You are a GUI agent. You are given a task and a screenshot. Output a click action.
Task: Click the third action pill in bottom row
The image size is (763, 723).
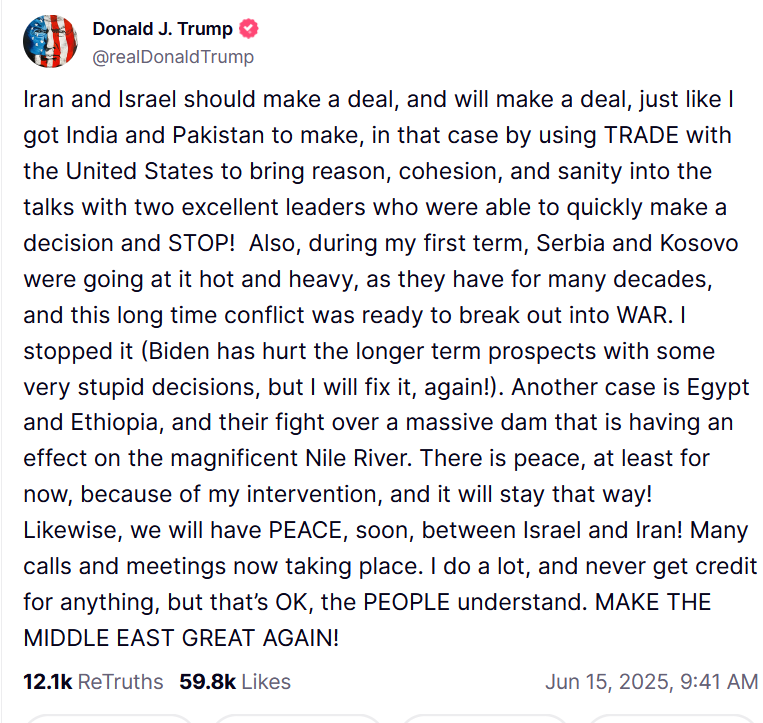click(485, 719)
